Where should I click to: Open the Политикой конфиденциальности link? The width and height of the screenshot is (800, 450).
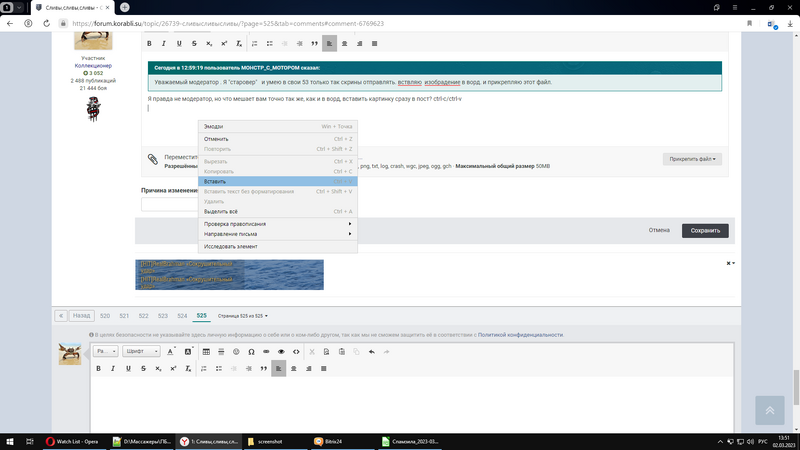(520, 335)
